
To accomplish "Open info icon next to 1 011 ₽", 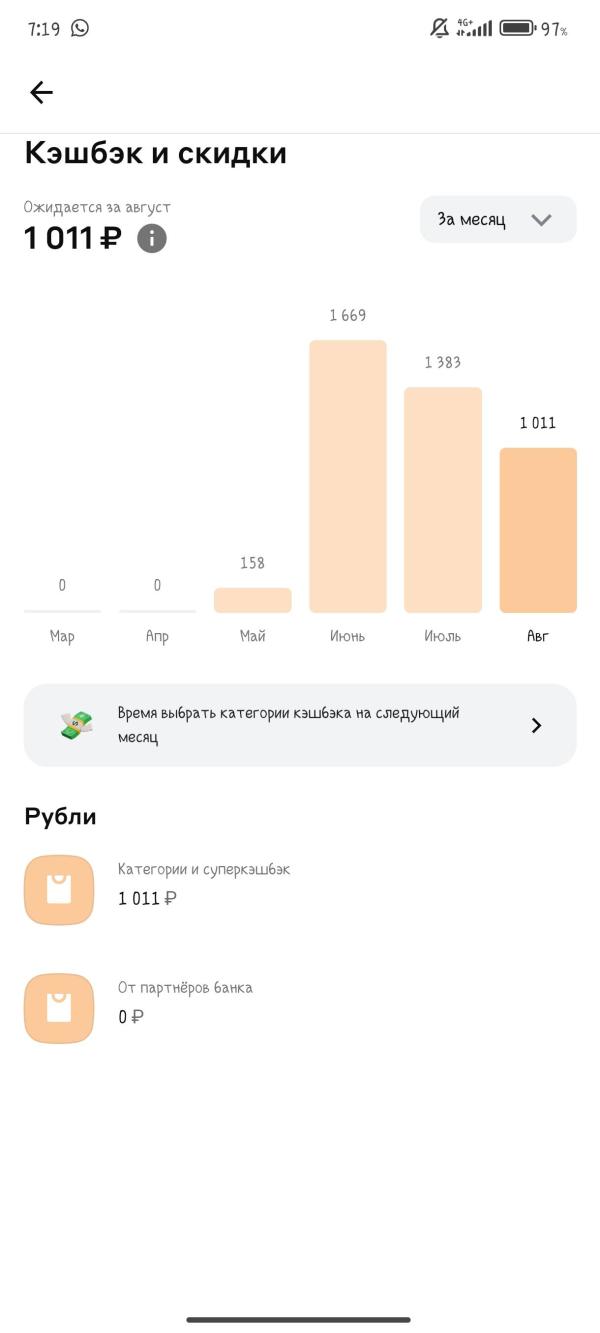I will pos(152,238).
